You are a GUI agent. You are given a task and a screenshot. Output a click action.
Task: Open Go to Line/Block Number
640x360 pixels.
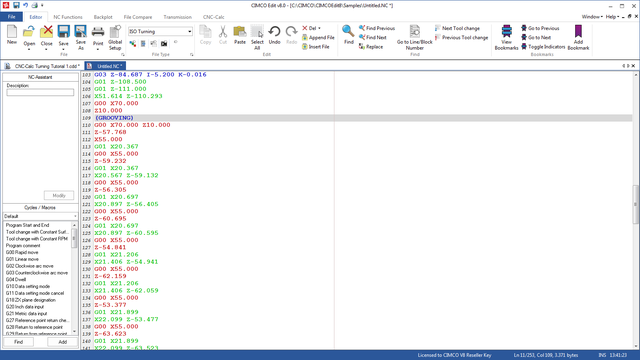coord(415,37)
